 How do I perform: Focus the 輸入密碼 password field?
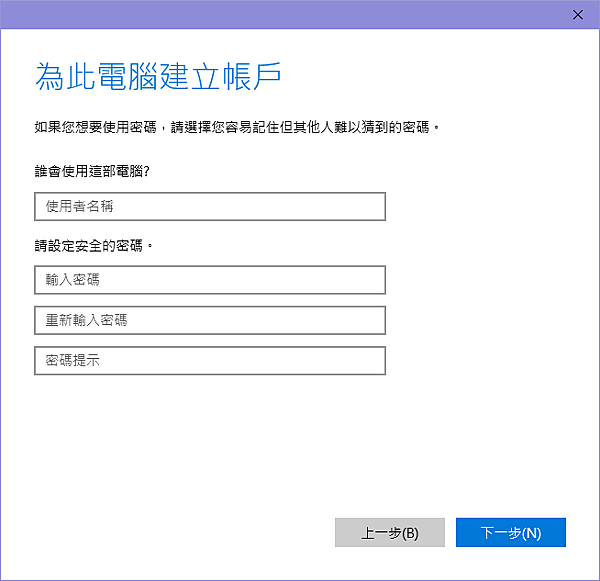[210, 280]
